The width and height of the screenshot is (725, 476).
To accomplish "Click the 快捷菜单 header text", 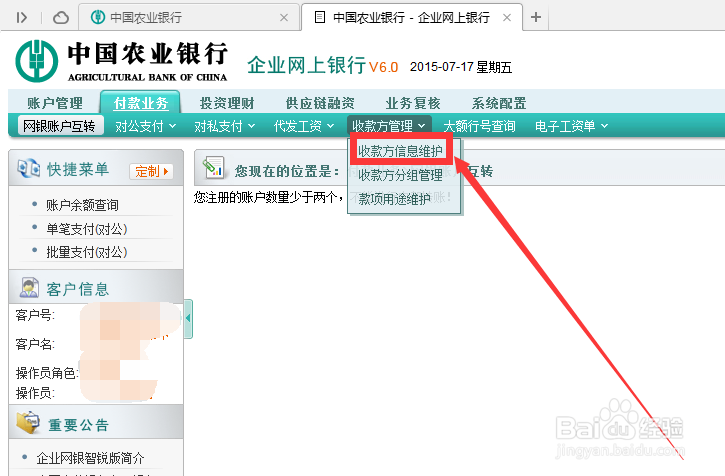I will [x=78, y=170].
